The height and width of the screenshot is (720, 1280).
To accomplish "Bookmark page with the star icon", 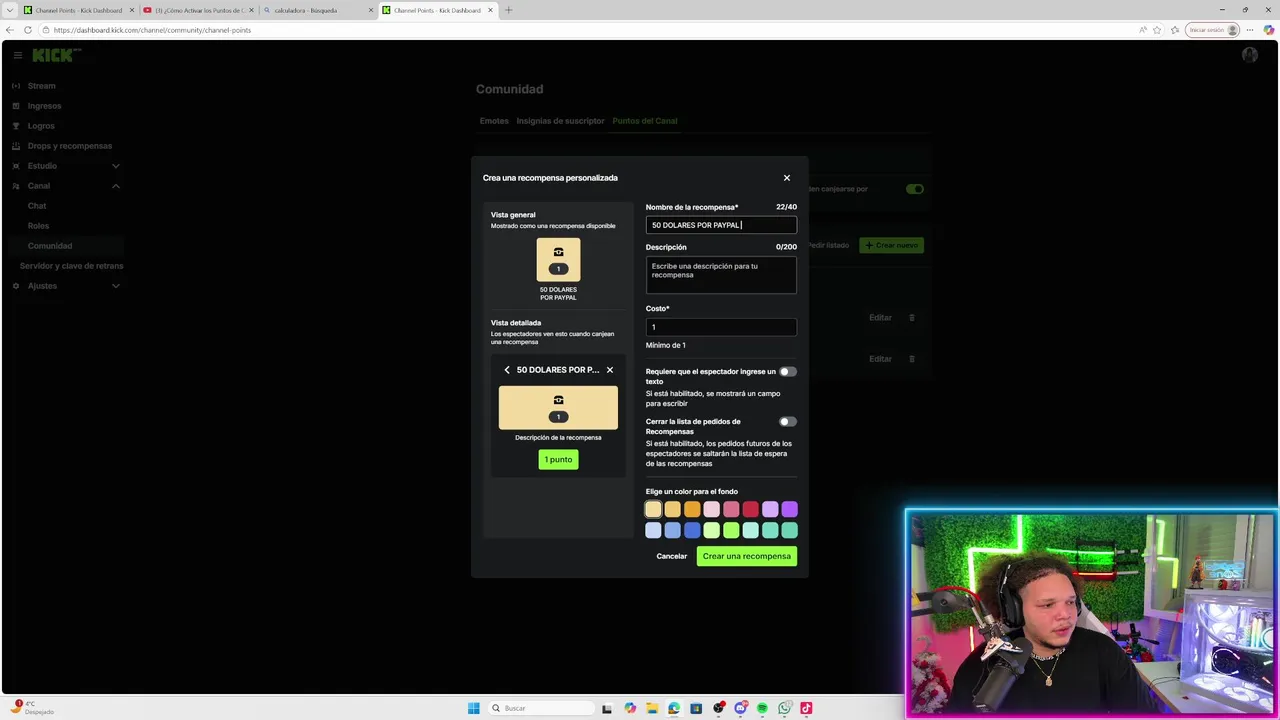I will pyautogui.click(x=1157, y=30).
